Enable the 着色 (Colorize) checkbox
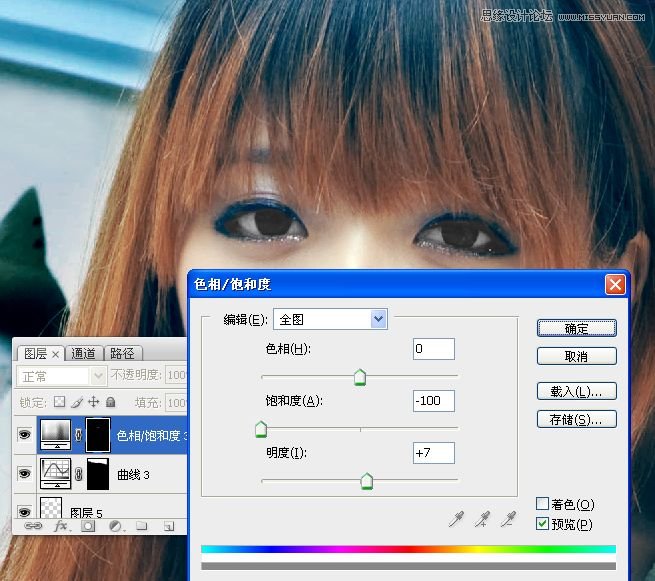Viewport: 655px width, 581px height. (x=543, y=504)
